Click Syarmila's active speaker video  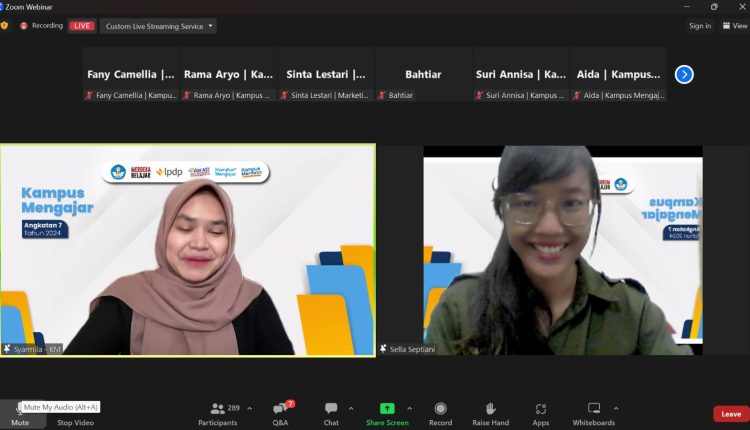pyautogui.click(x=188, y=250)
